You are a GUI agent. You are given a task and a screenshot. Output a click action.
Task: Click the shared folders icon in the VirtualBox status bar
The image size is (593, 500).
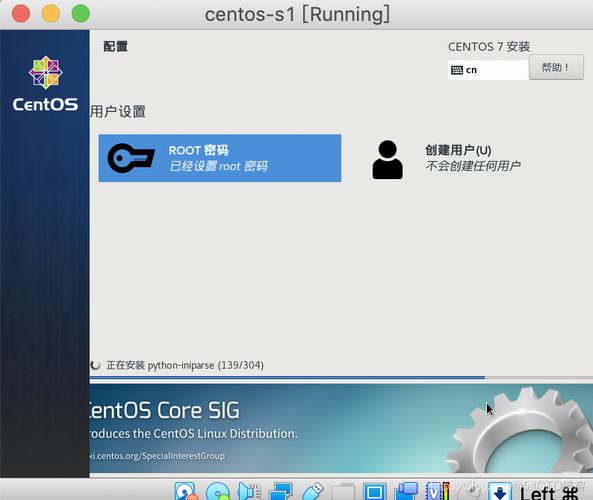(343, 491)
